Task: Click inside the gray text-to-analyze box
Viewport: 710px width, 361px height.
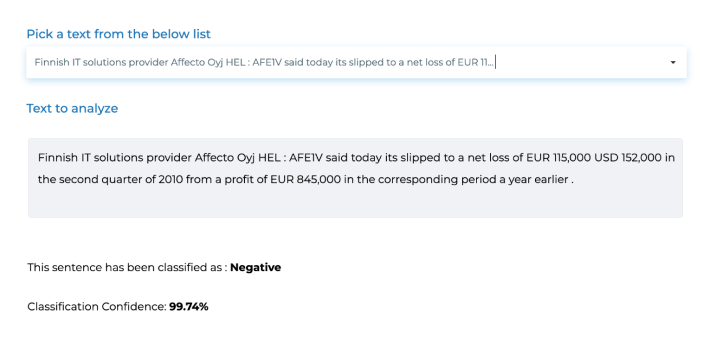Action: pos(355,178)
